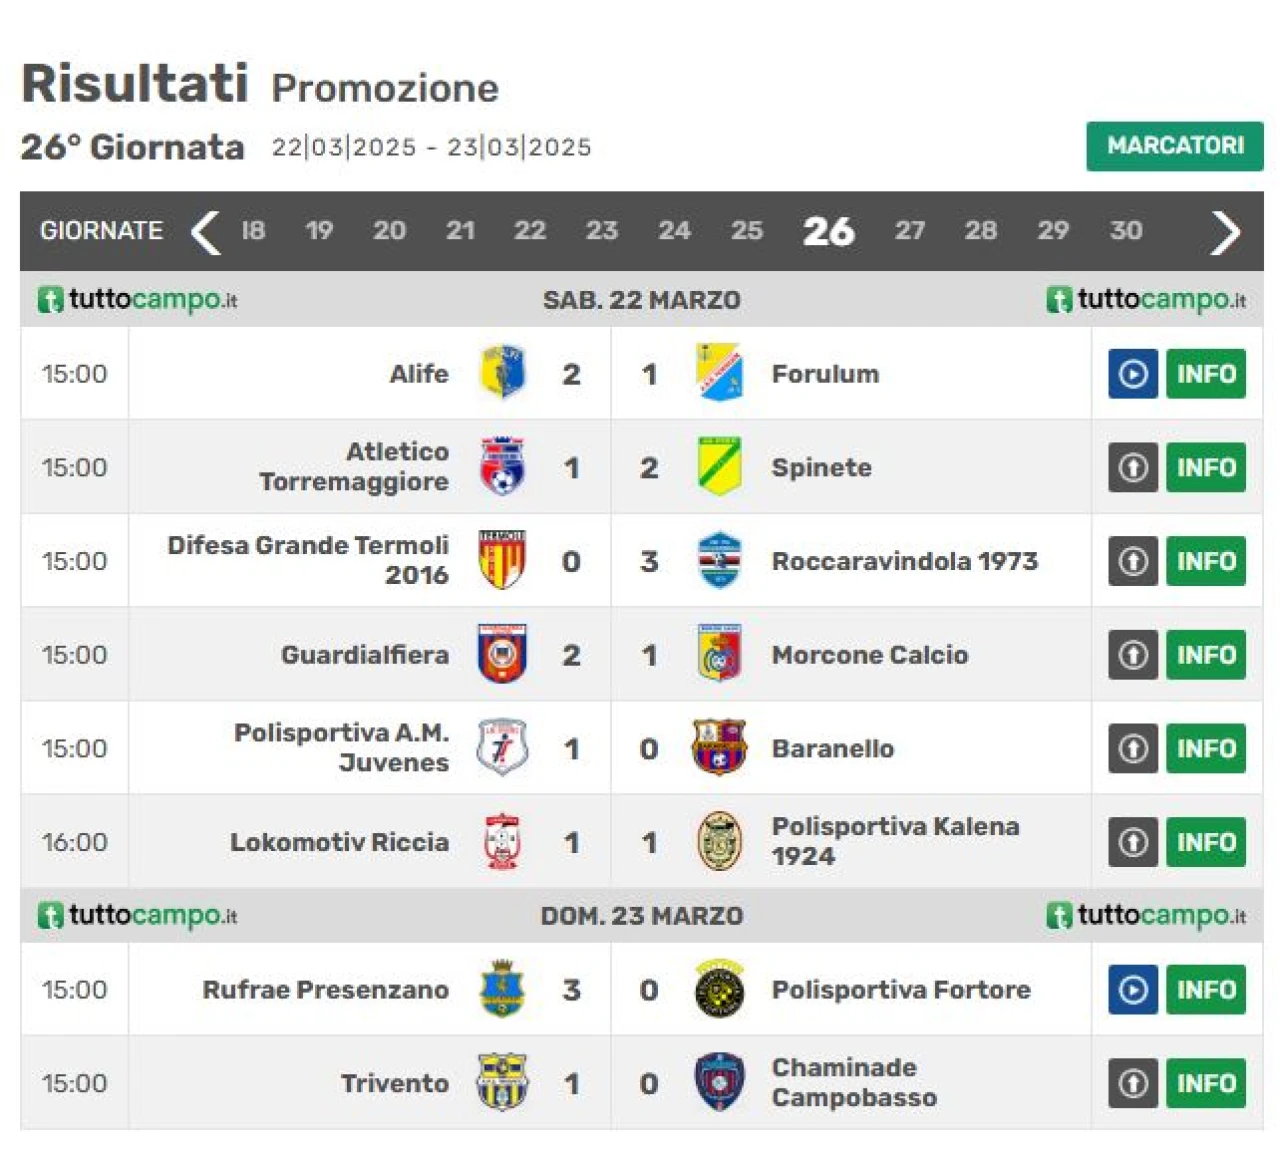This screenshot has height=1158, width=1280.
Task: Select giornata 30 in the round bar
Action: click(x=1126, y=231)
